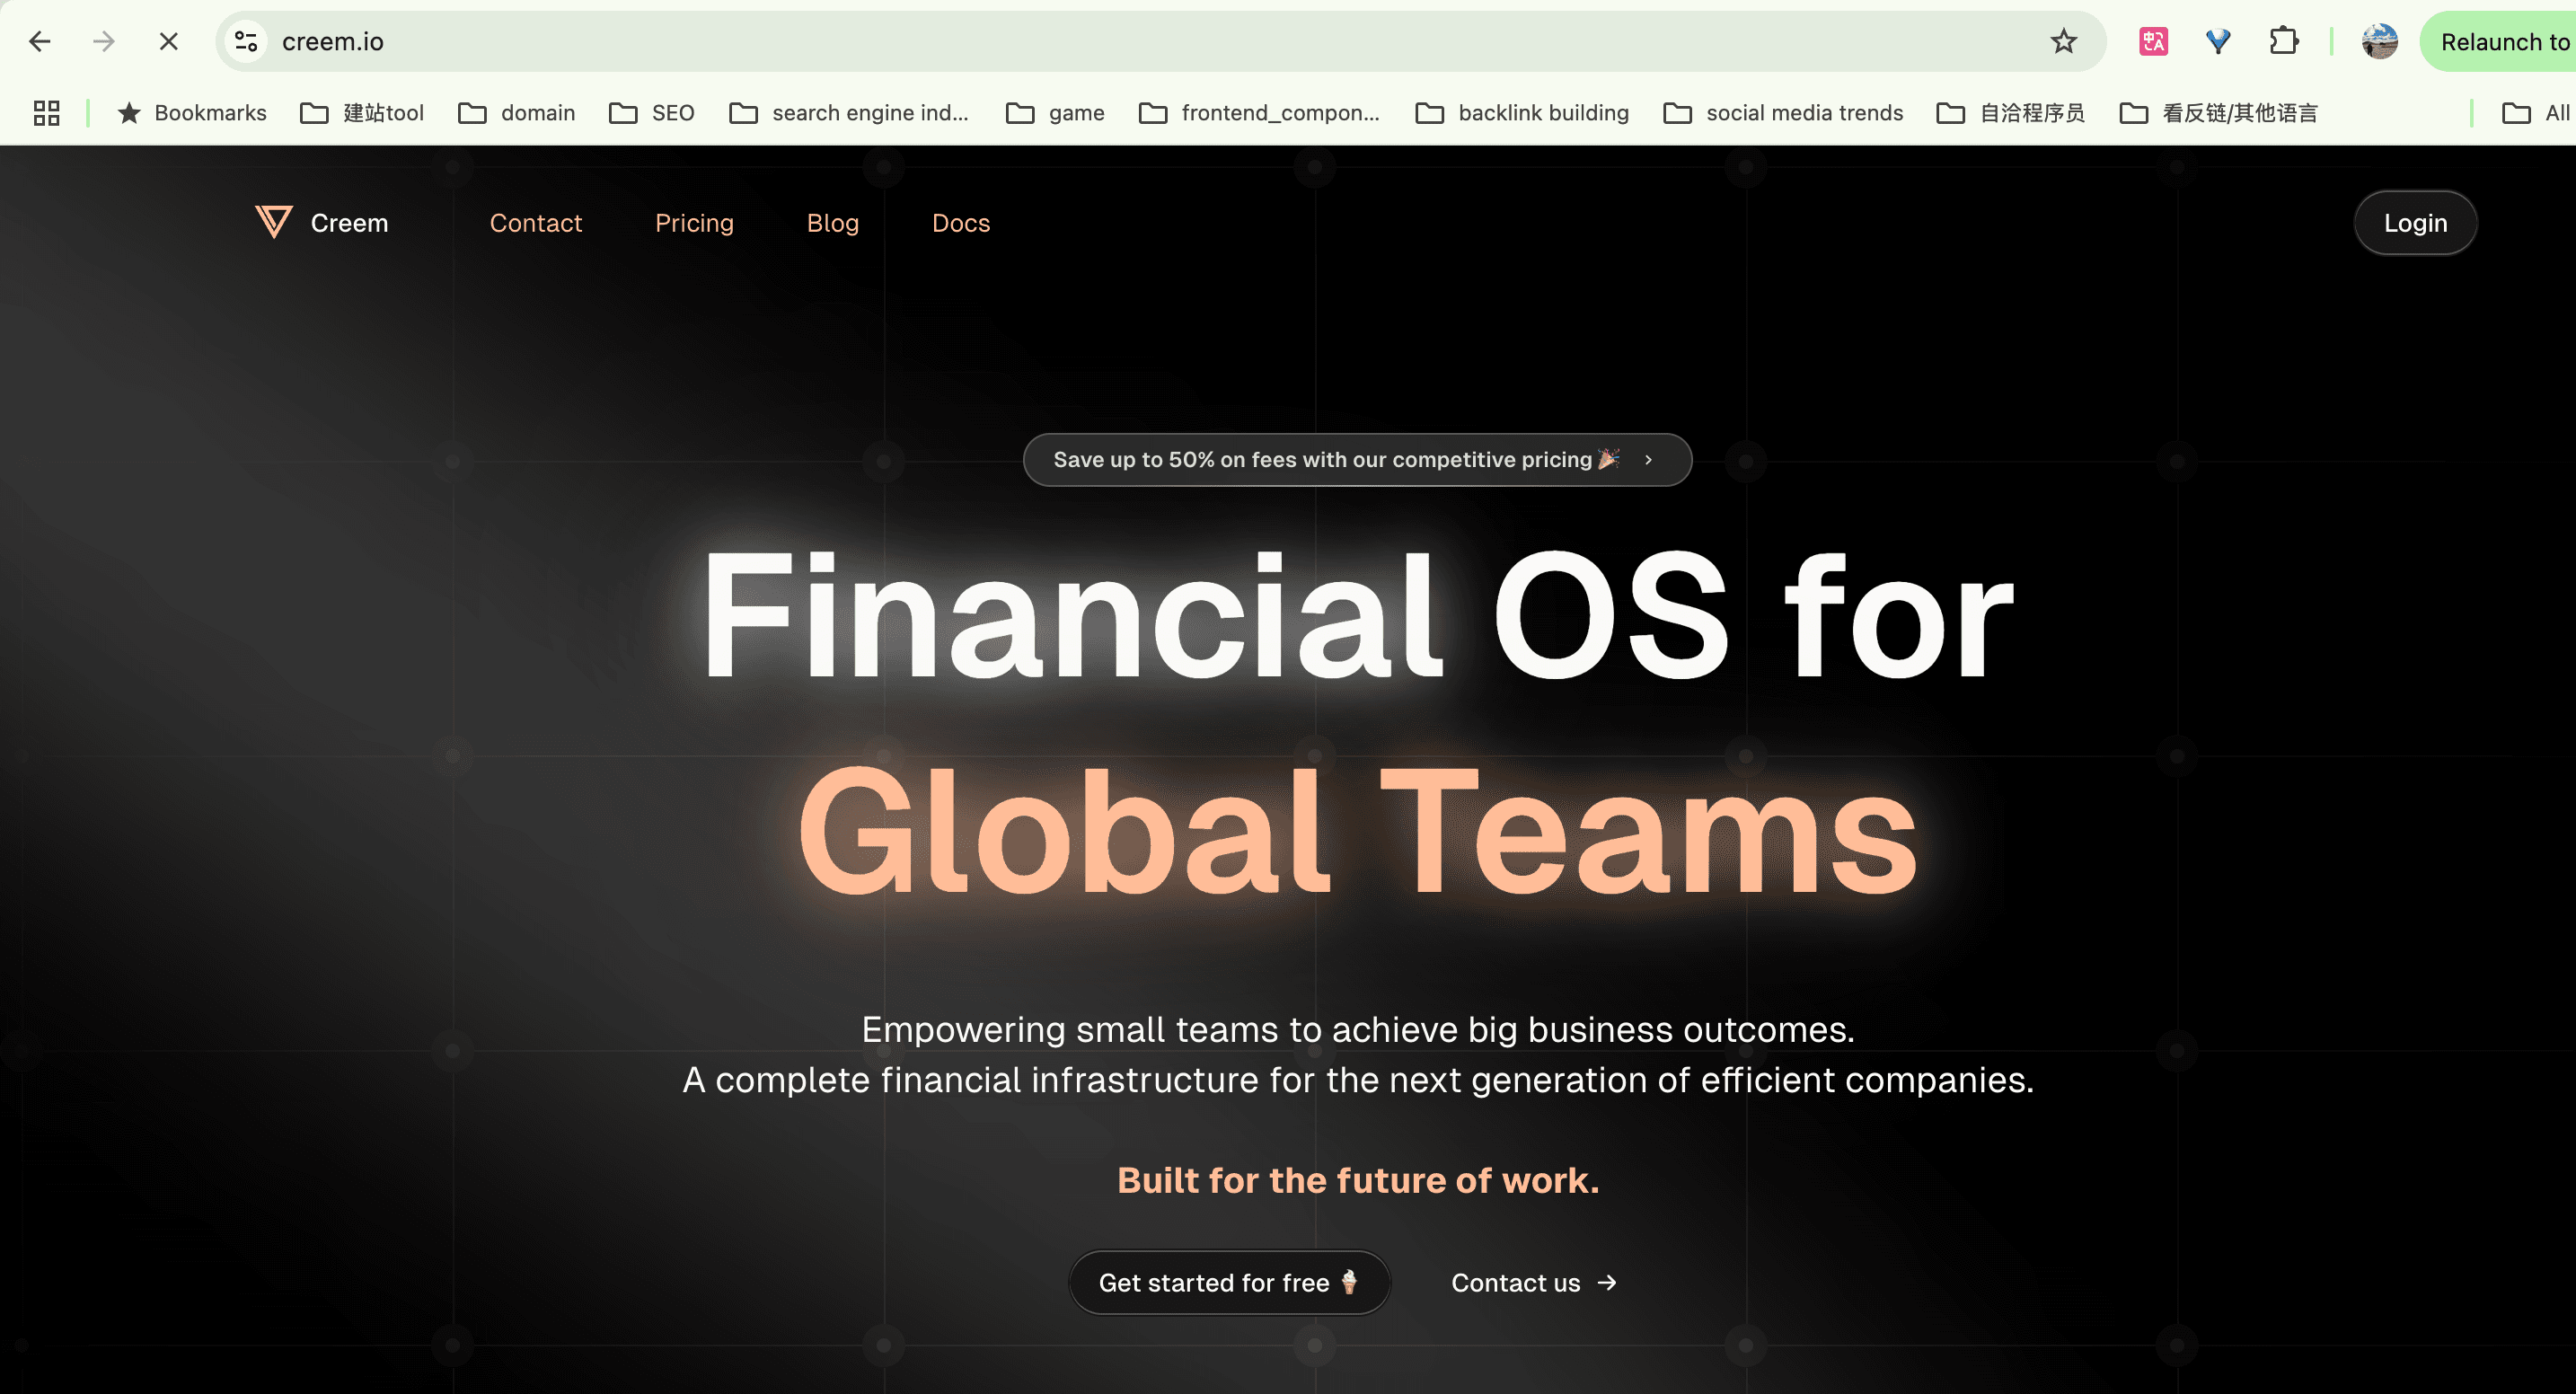Click the Empowering small teams sentence
The image size is (2576, 1394).
tap(1358, 1029)
